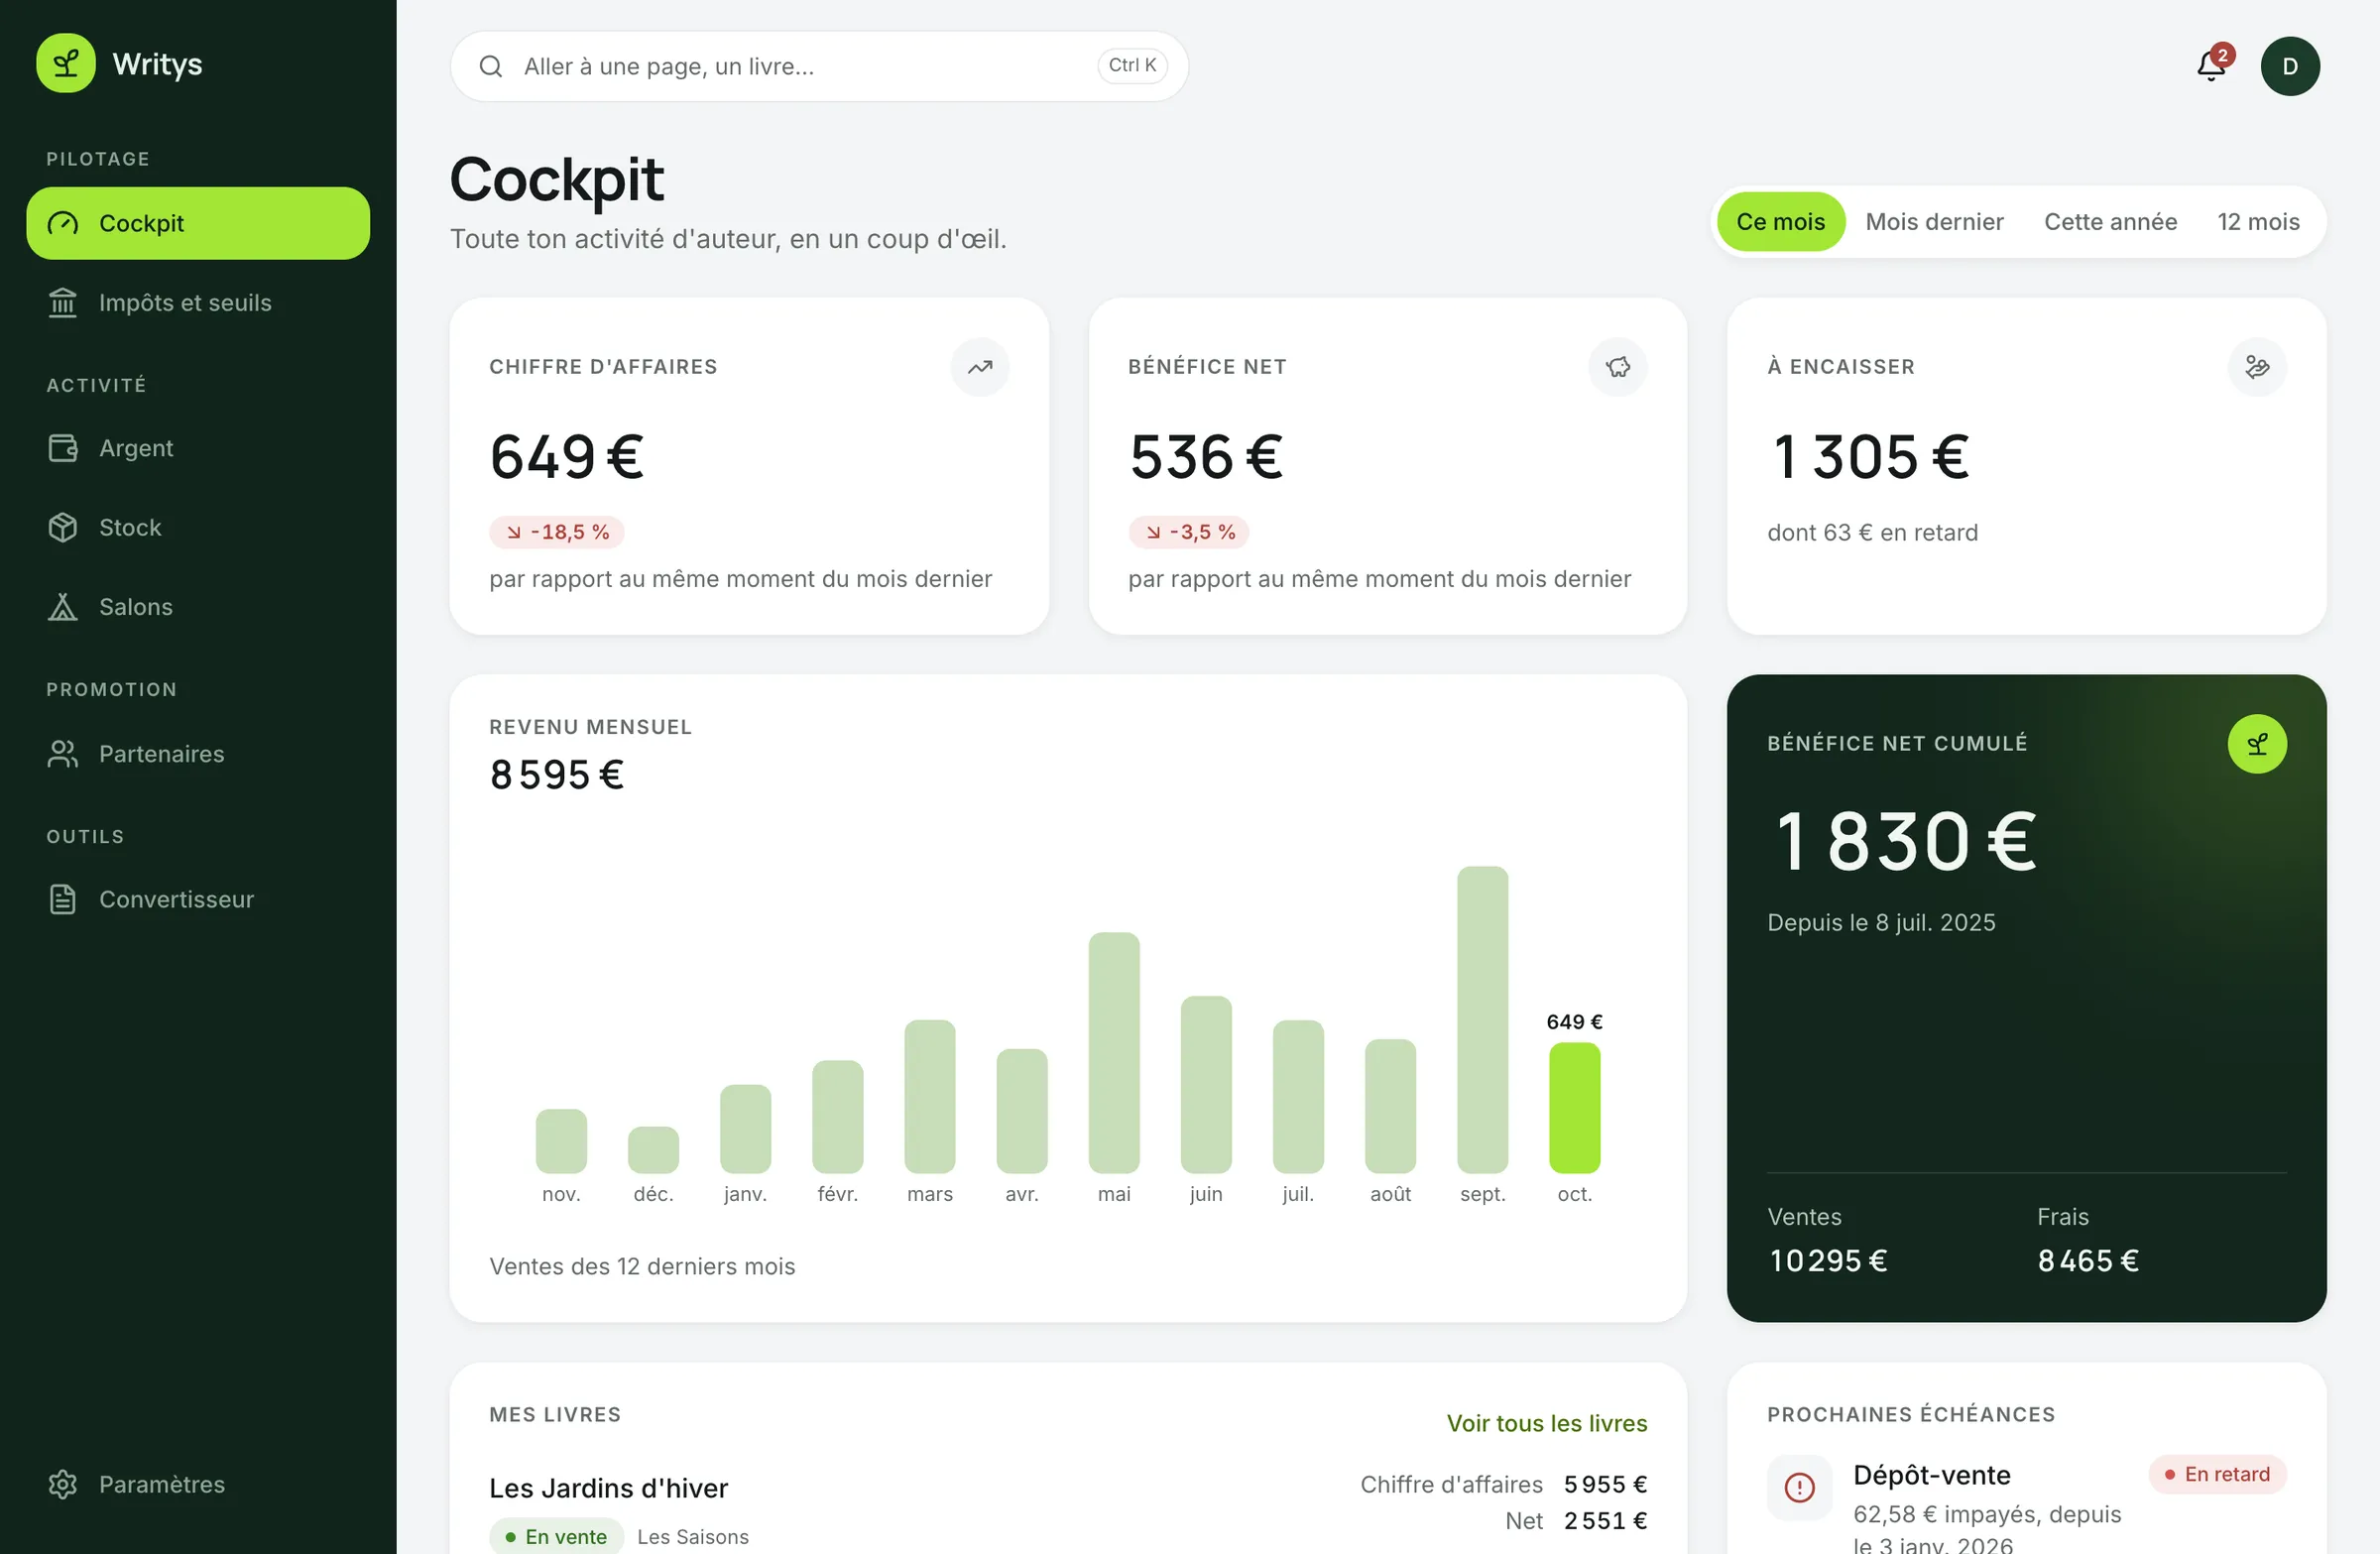Click the -3,5 % change badge
The image size is (2380, 1554).
[x=1189, y=532]
